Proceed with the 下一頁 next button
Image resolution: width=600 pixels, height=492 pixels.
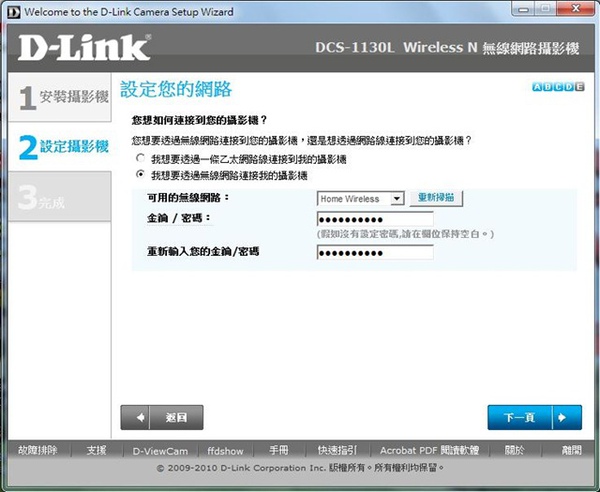click(x=535, y=417)
